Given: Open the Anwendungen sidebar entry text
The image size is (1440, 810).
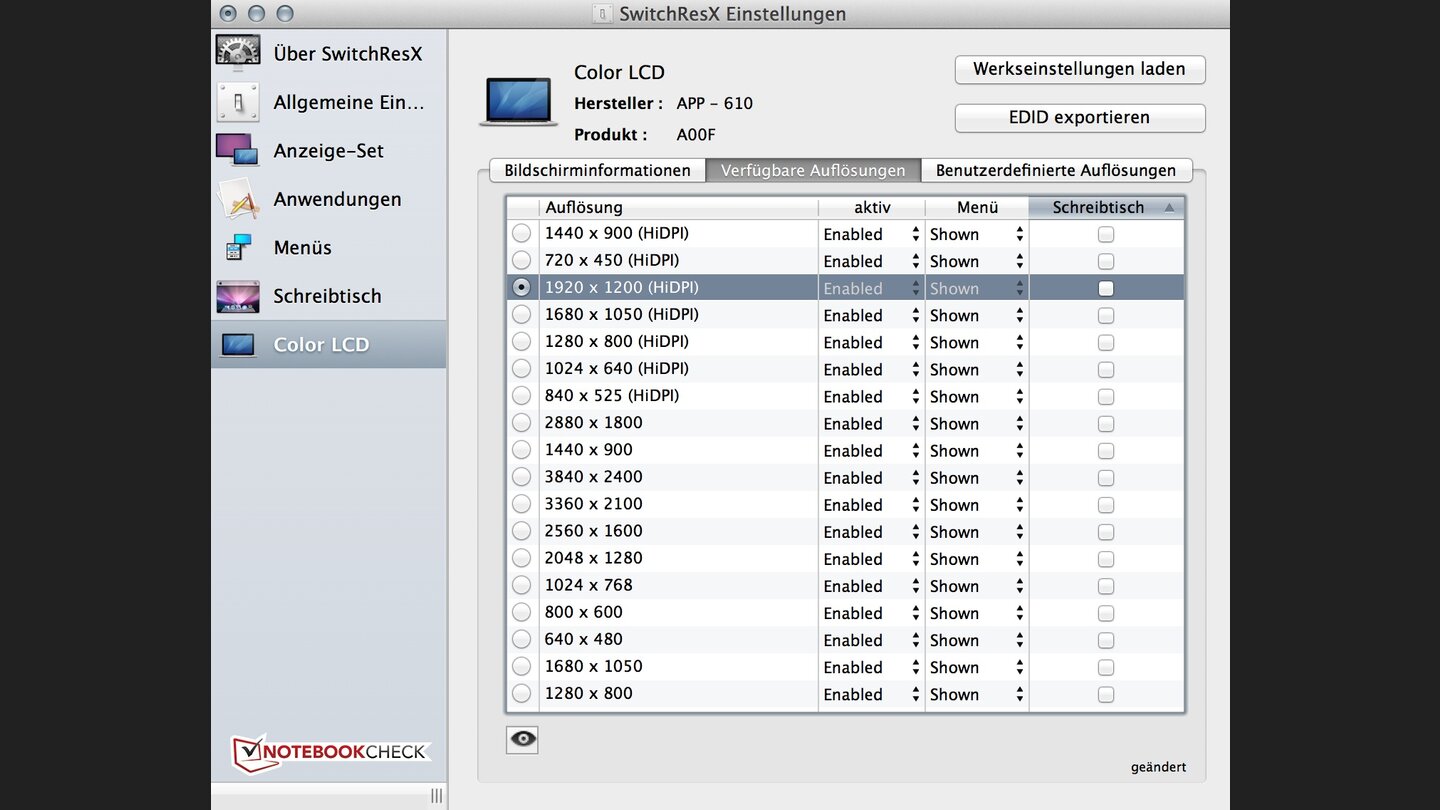Looking at the screenshot, I should [337, 199].
